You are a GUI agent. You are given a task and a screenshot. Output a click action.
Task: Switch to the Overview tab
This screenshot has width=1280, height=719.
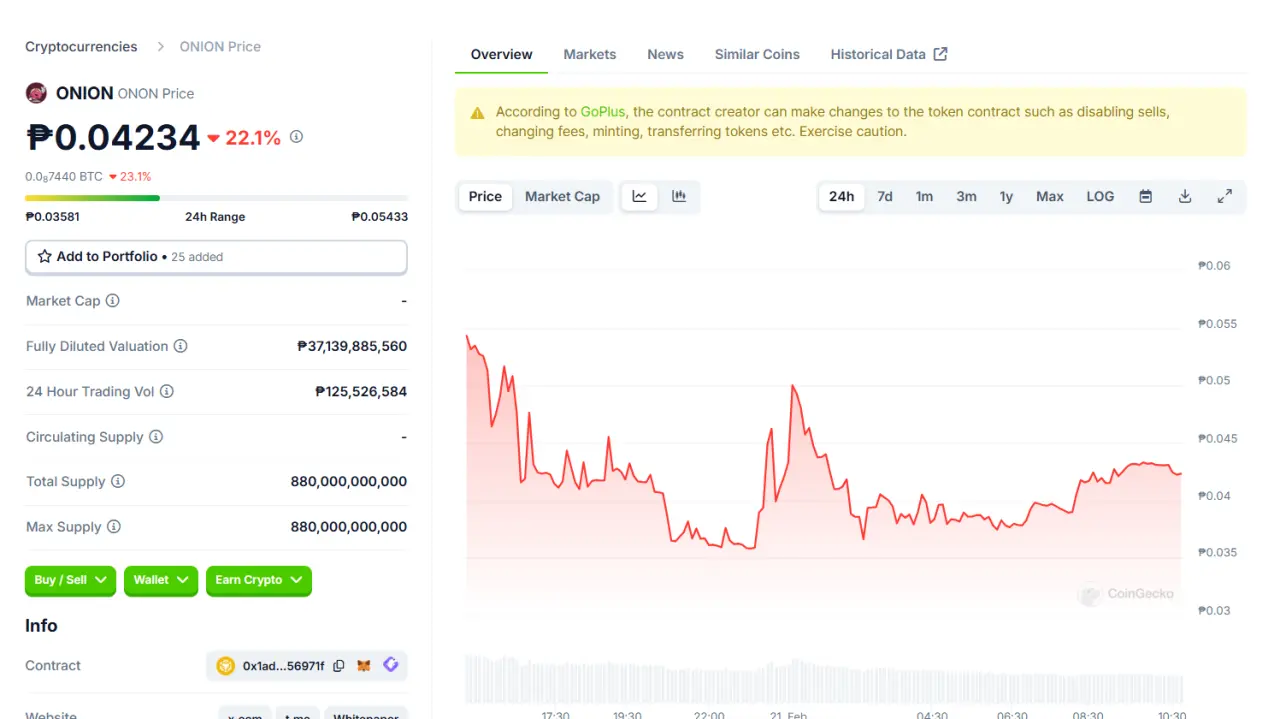[x=501, y=54]
